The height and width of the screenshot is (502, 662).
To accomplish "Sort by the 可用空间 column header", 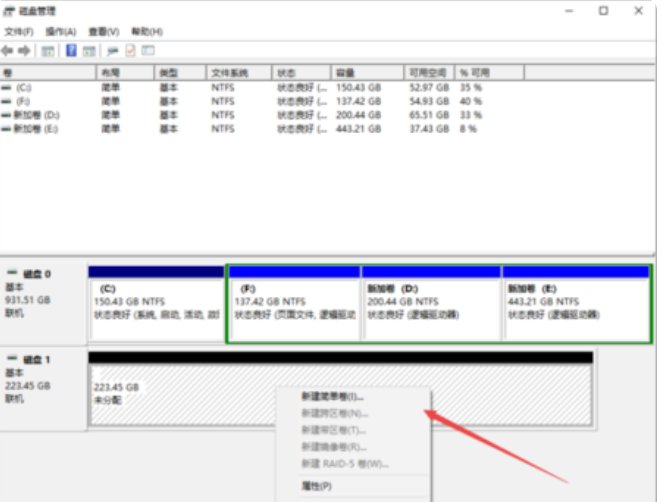I will click(429, 73).
